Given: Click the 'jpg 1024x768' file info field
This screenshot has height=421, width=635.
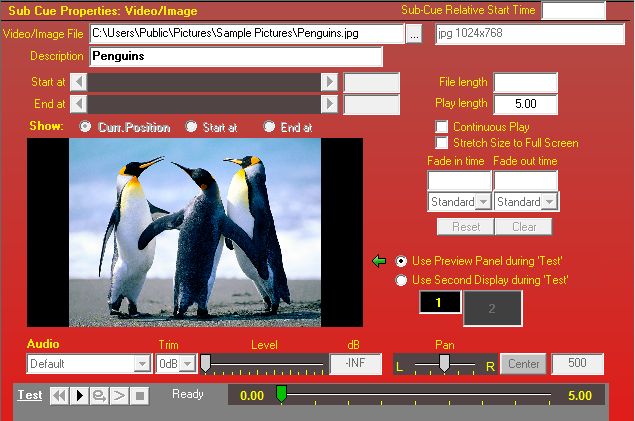Looking at the screenshot, I should tap(530, 34).
